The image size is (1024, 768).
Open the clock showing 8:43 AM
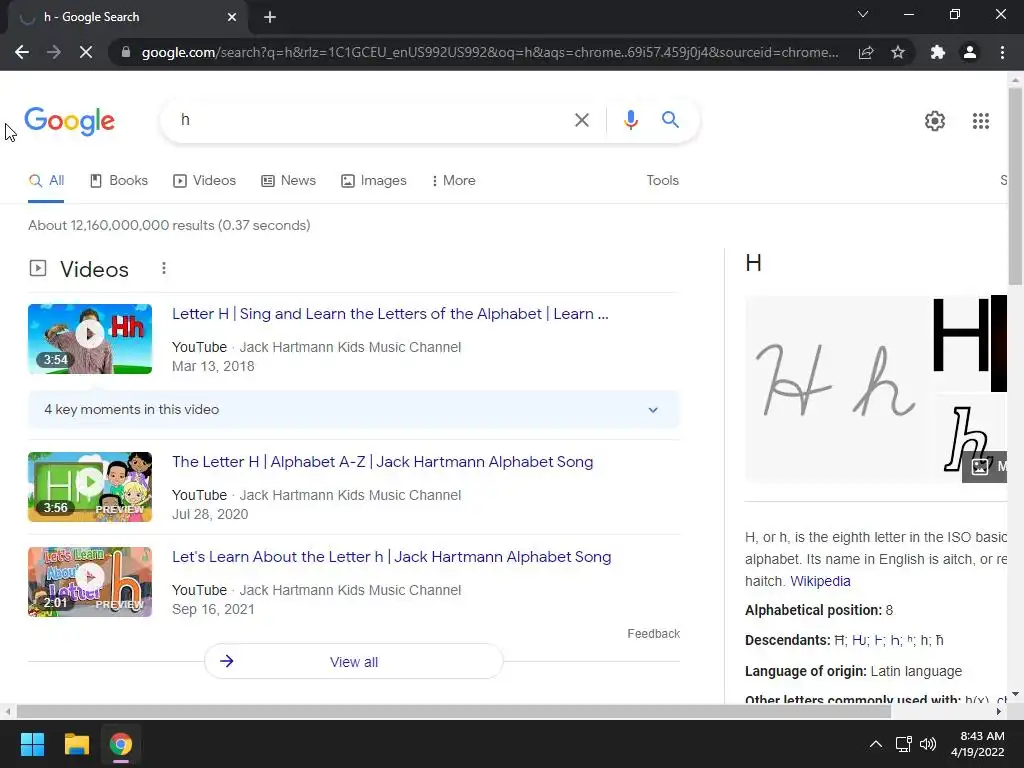[978, 744]
